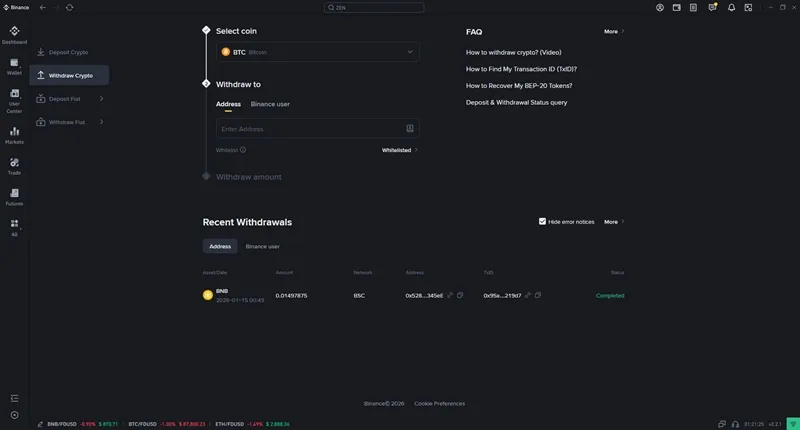This screenshot has width=800, height=430.
Task: Open the Wallet section in sidebar
Action: tap(14, 65)
